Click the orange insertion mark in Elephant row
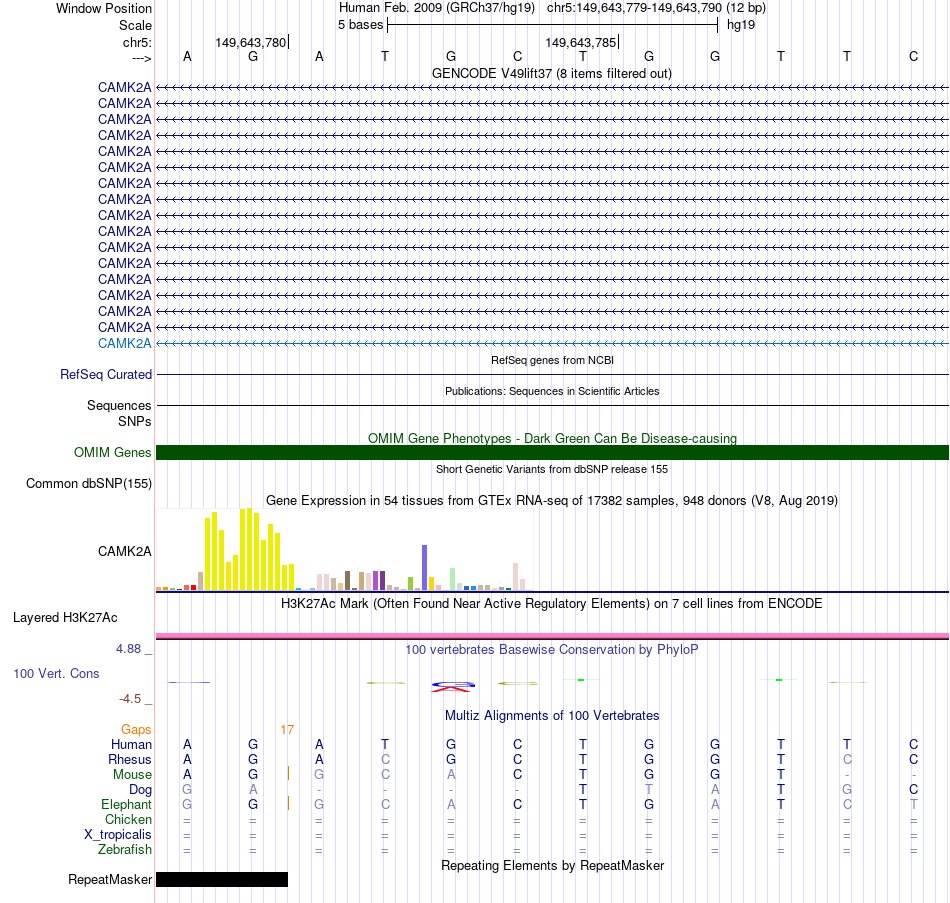Image resolution: width=950 pixels, height=903 pixels. pos(288,804)
